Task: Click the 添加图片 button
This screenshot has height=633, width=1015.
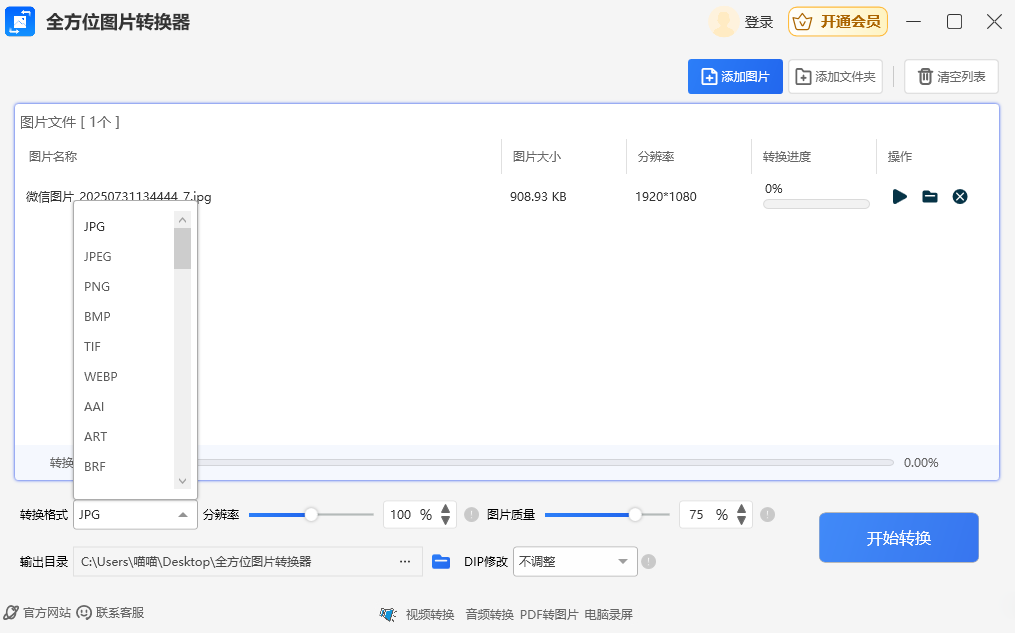Action: pyautogui.click(x=735, y=77)
